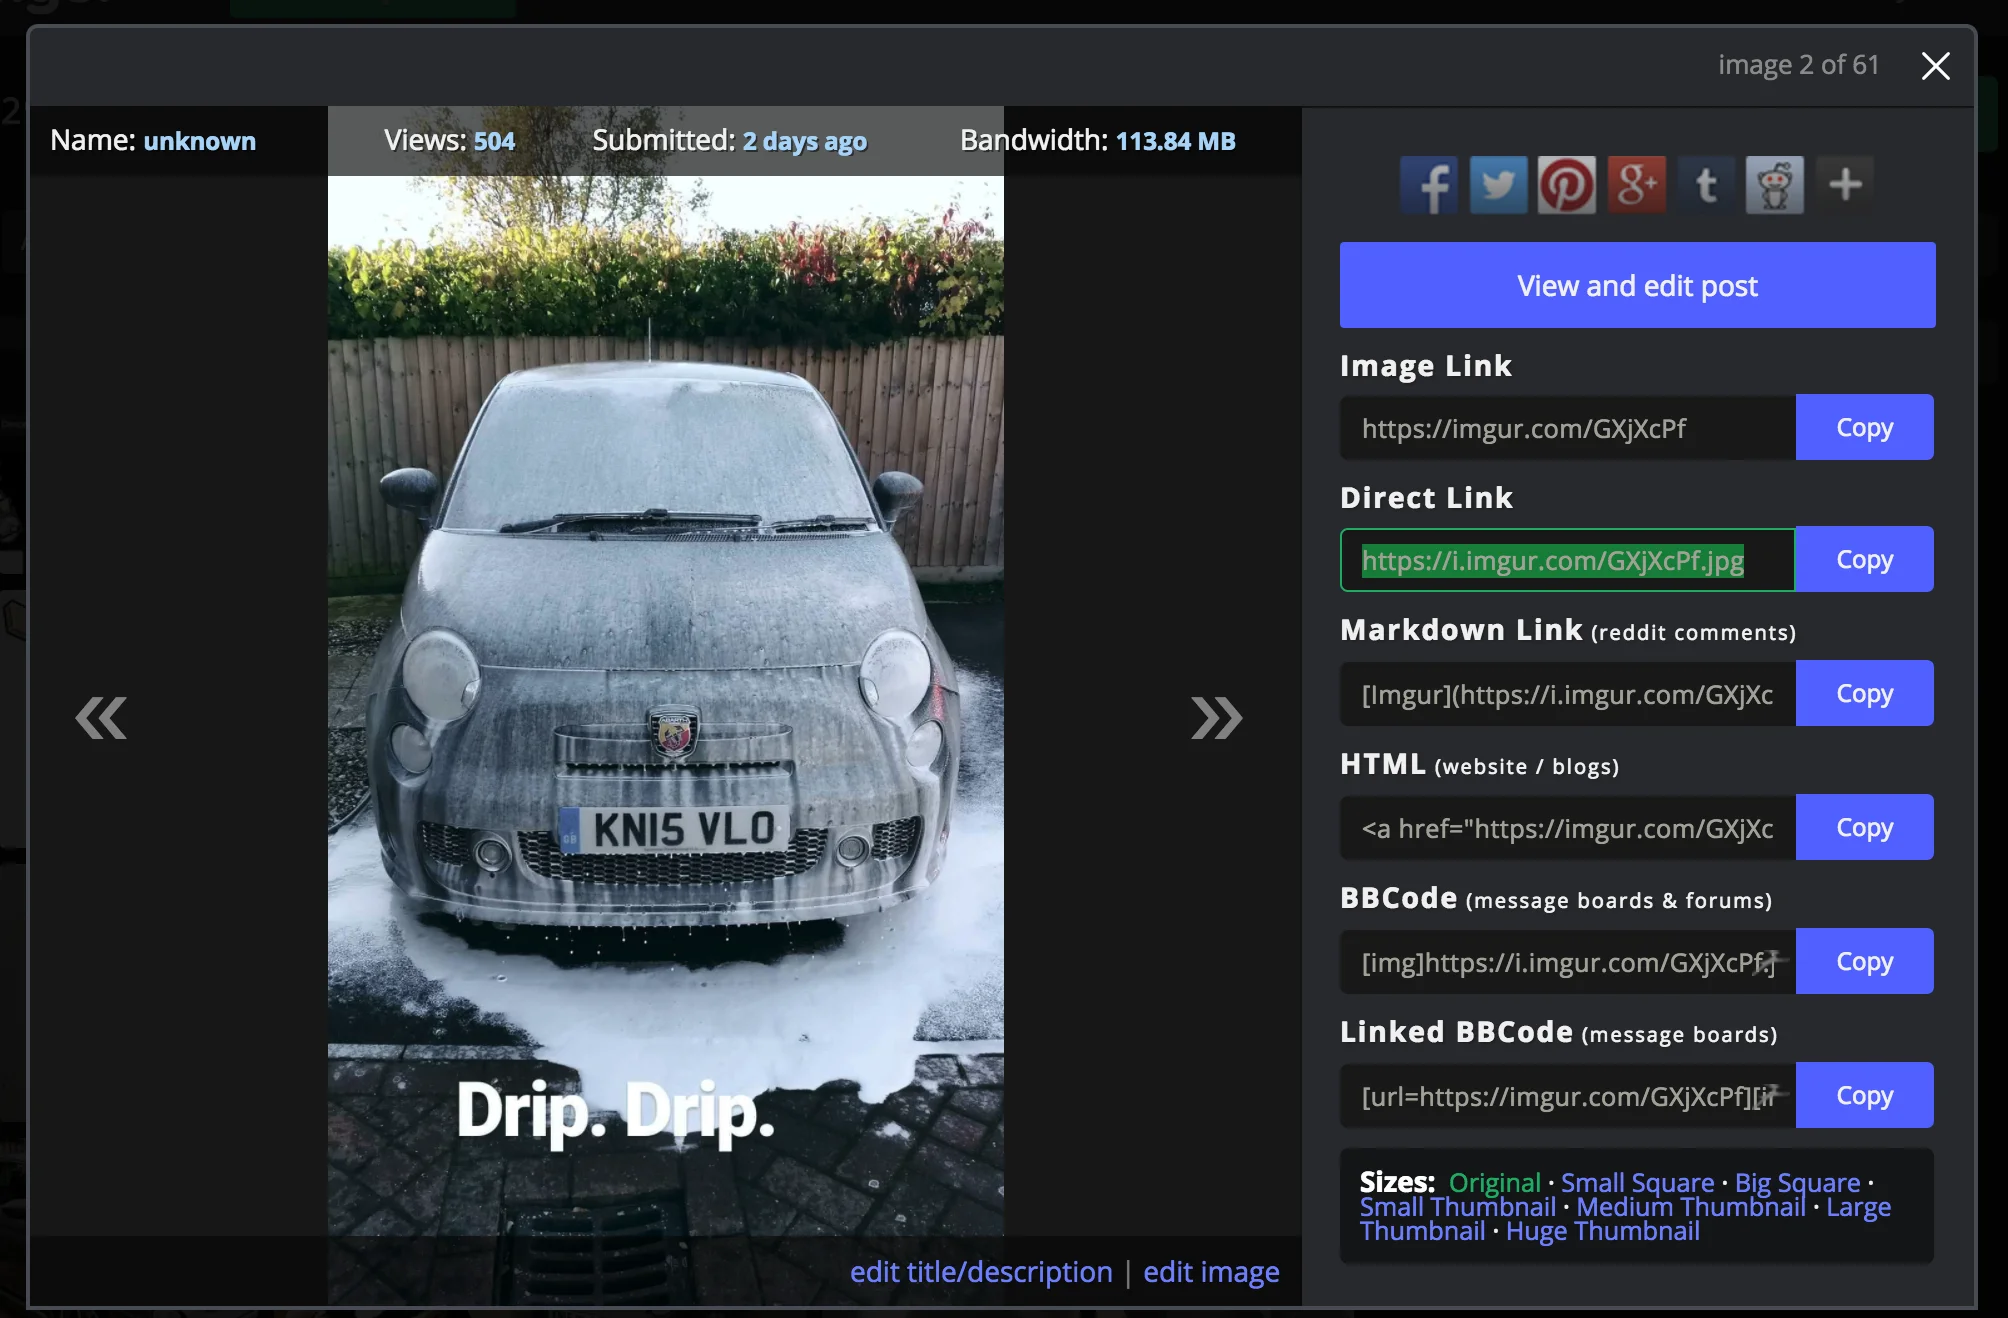2008x1318 pixels.
Task: Share image on Google Plus
Action: [1637, 185]
